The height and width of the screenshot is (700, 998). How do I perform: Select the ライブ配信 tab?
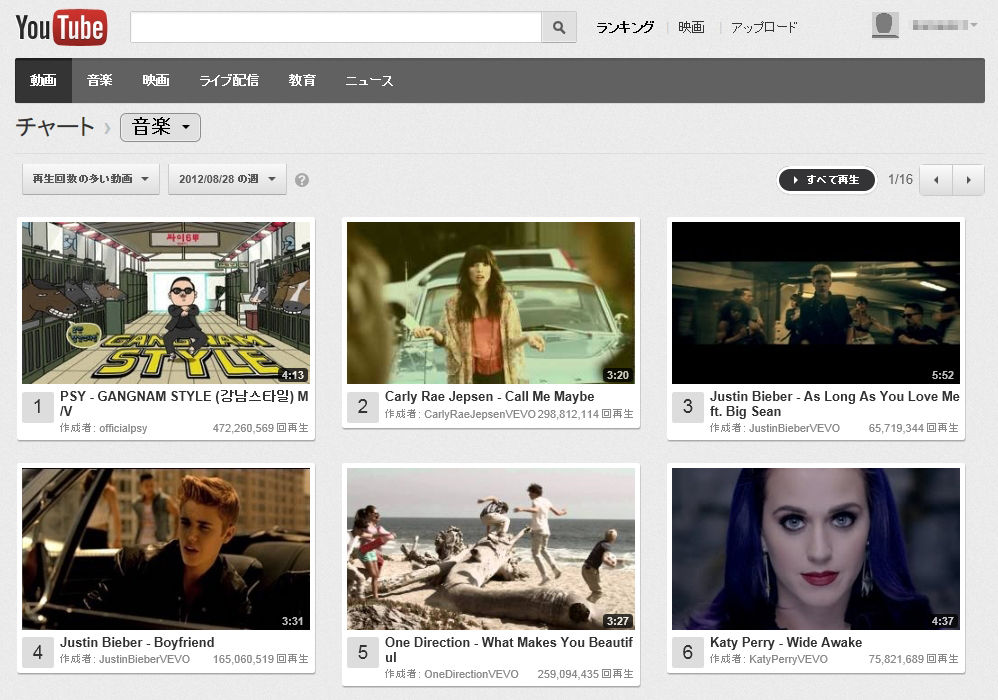[229, 80]
